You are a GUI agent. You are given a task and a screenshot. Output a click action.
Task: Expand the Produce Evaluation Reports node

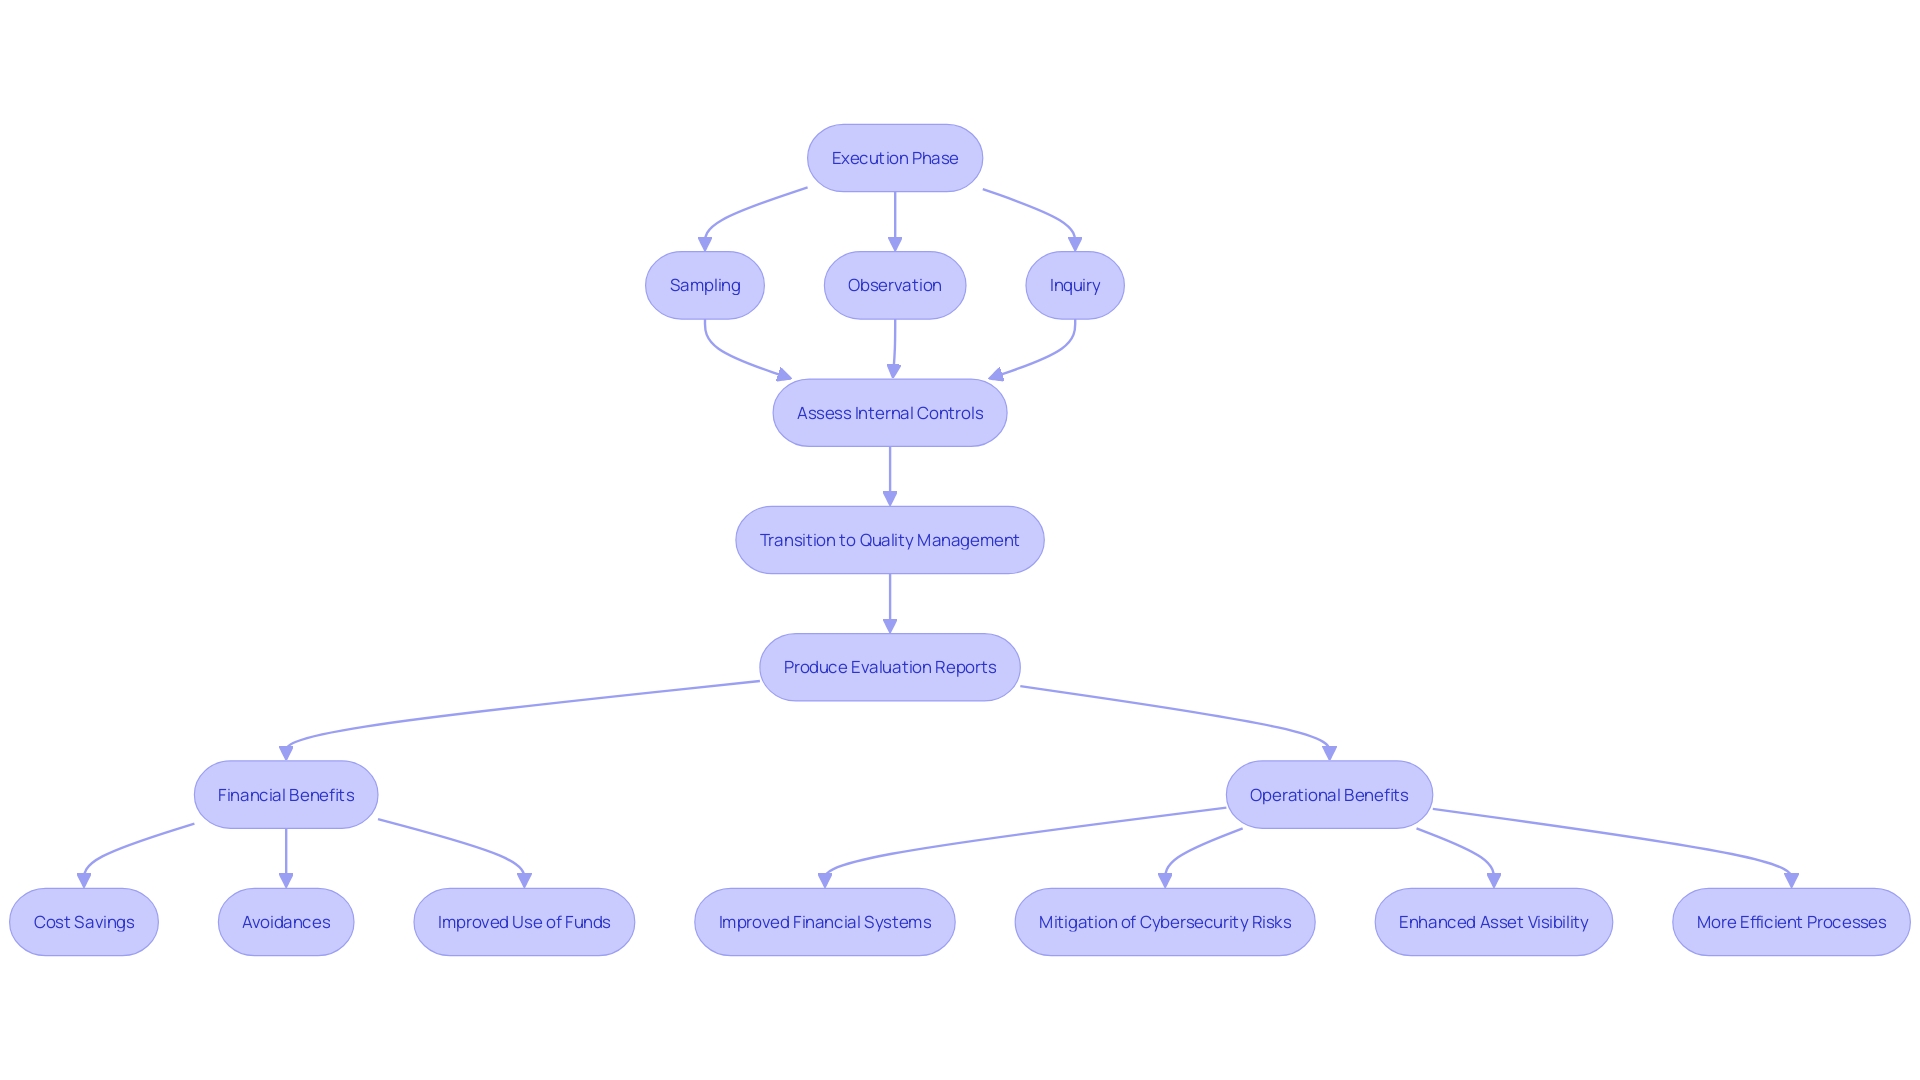[891, 667]
